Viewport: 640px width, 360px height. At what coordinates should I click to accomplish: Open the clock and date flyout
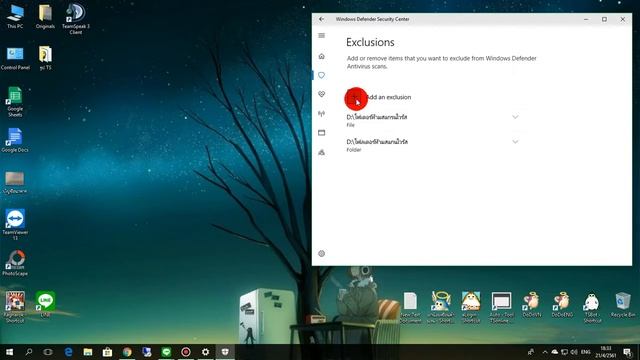coord(606,352)
